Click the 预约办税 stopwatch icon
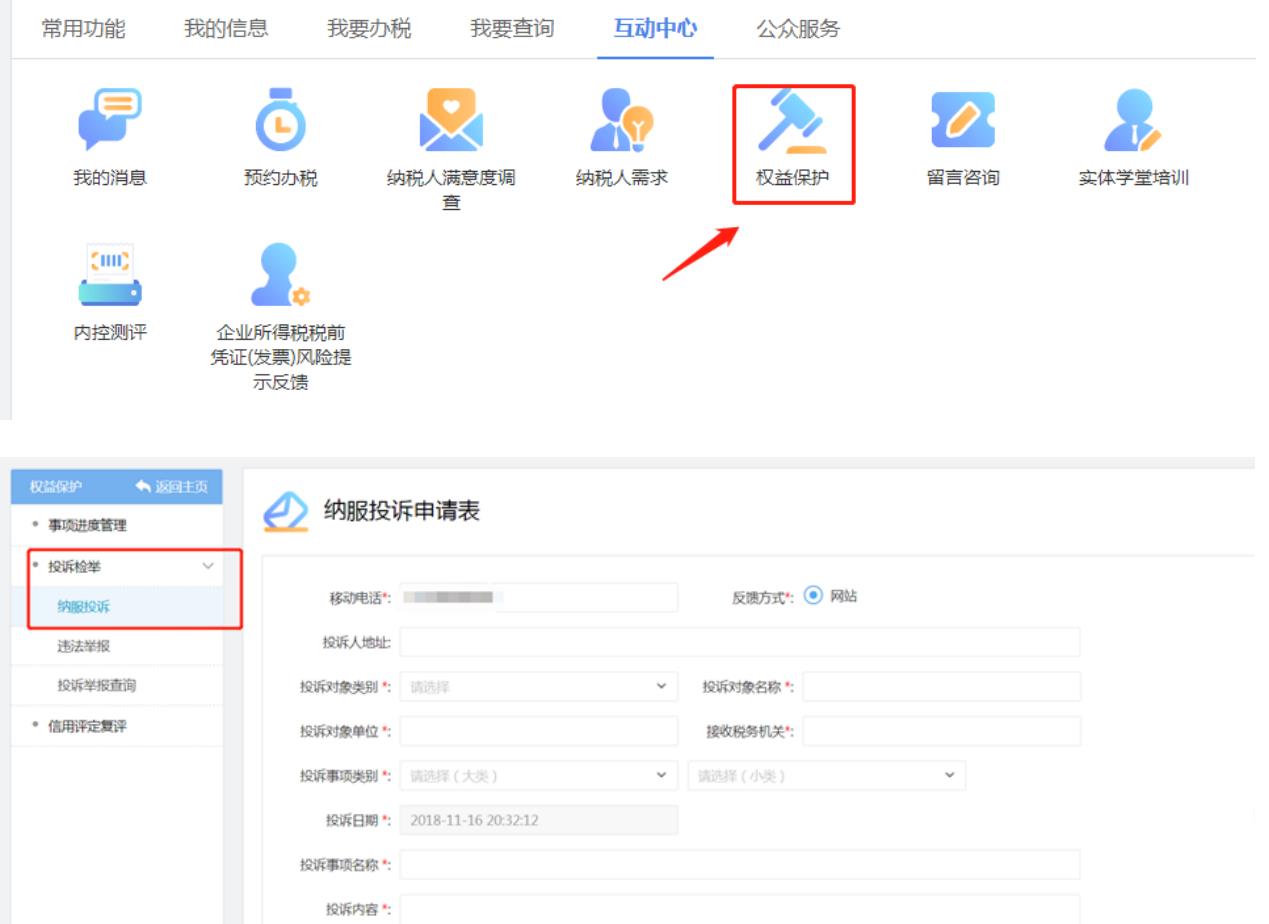Screen dimensions: 1269x924 click(280, 120)
